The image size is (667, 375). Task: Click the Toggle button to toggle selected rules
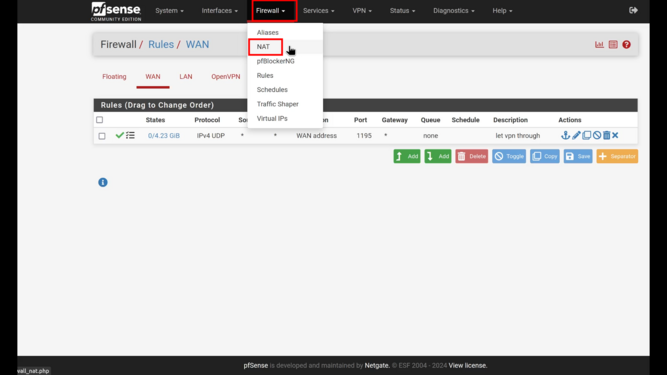509,156
